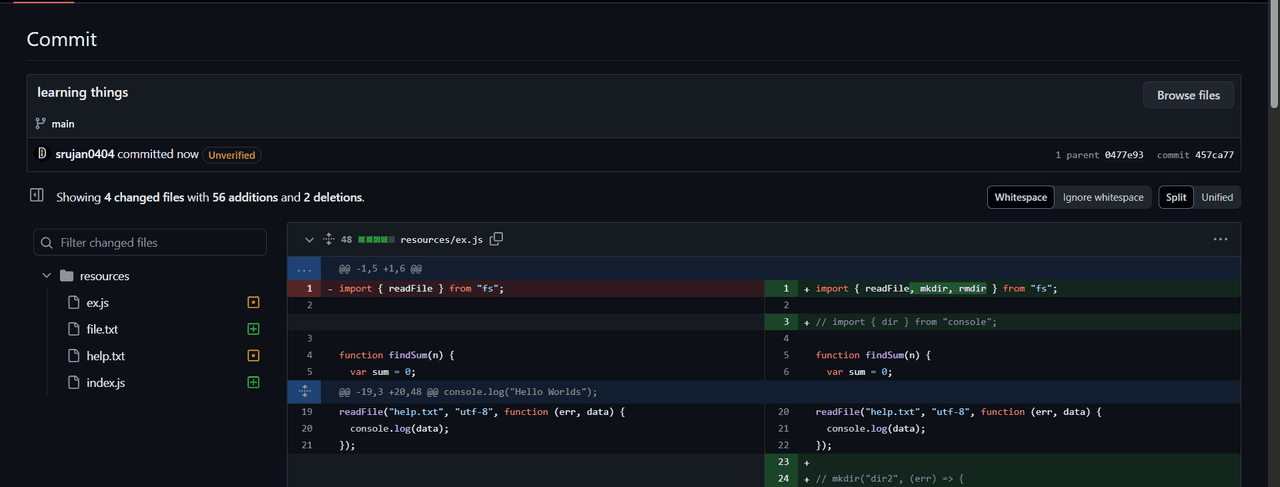Collapse the resources folder in tree

pyautogui.click(x=46, y=276)
